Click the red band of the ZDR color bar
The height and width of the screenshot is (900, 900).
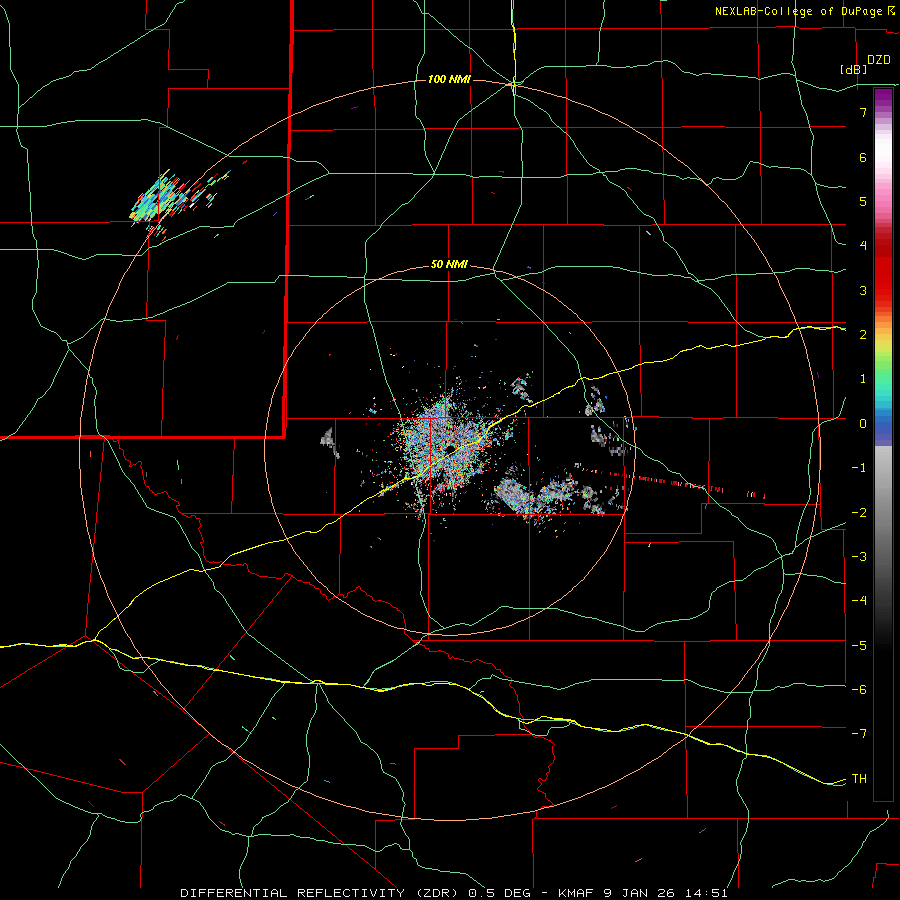pos(883,270)
